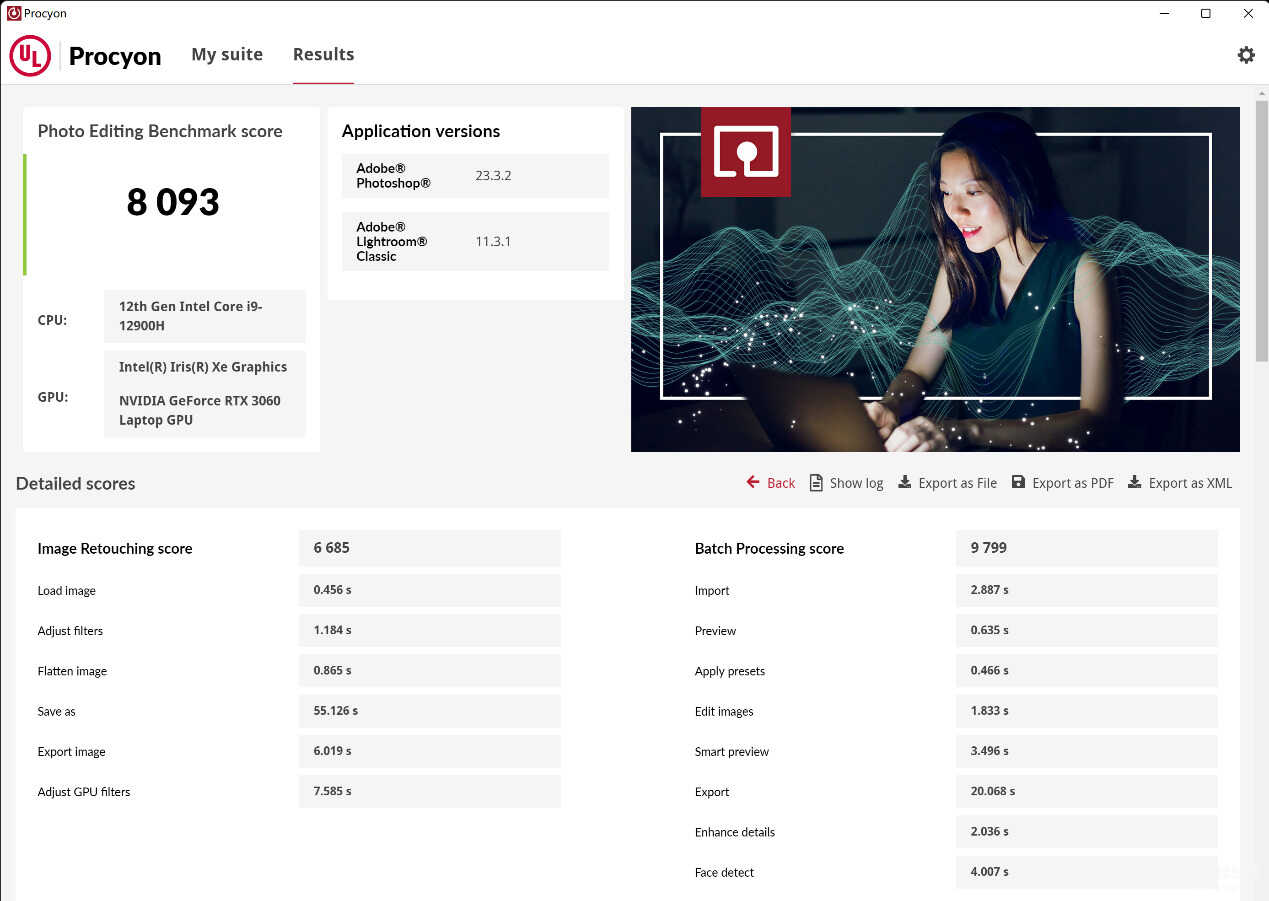Viewport: 1269px width, 901px height.
Task: Click Lightroom Classic version 11.3.1
Action: click(x=493, y=241)
